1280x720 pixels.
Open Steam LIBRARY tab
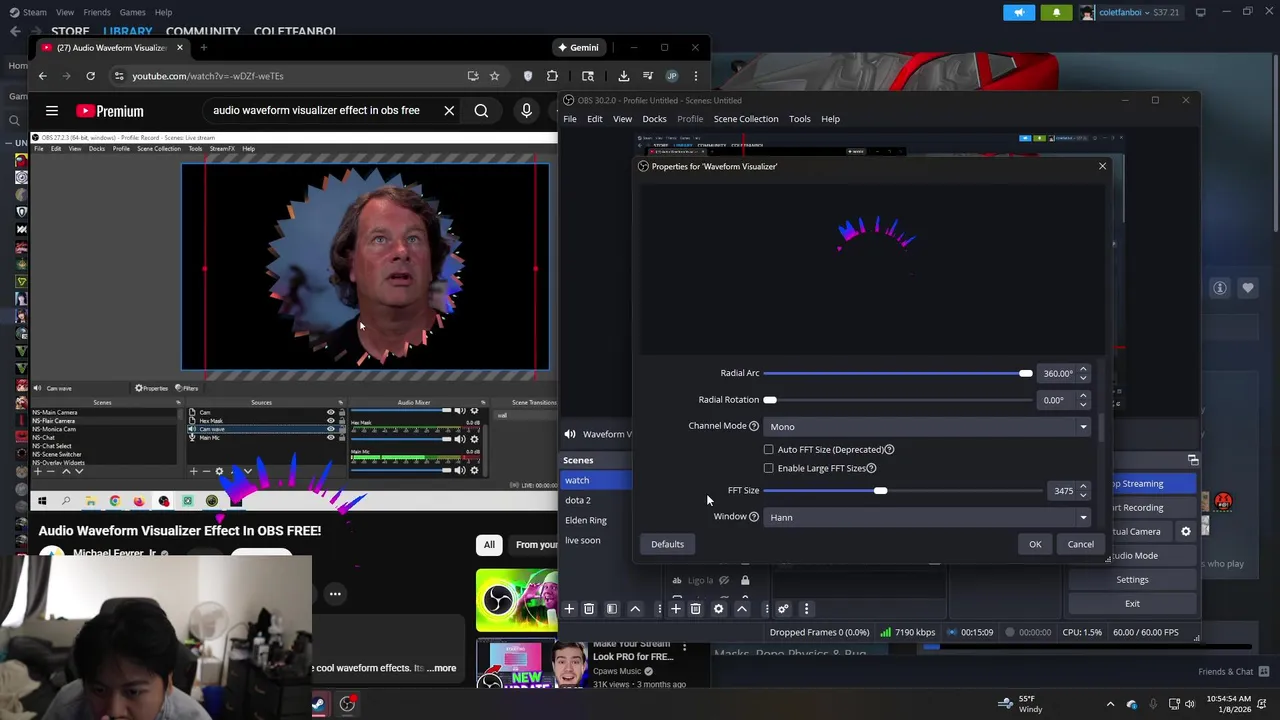click(128, 31)
